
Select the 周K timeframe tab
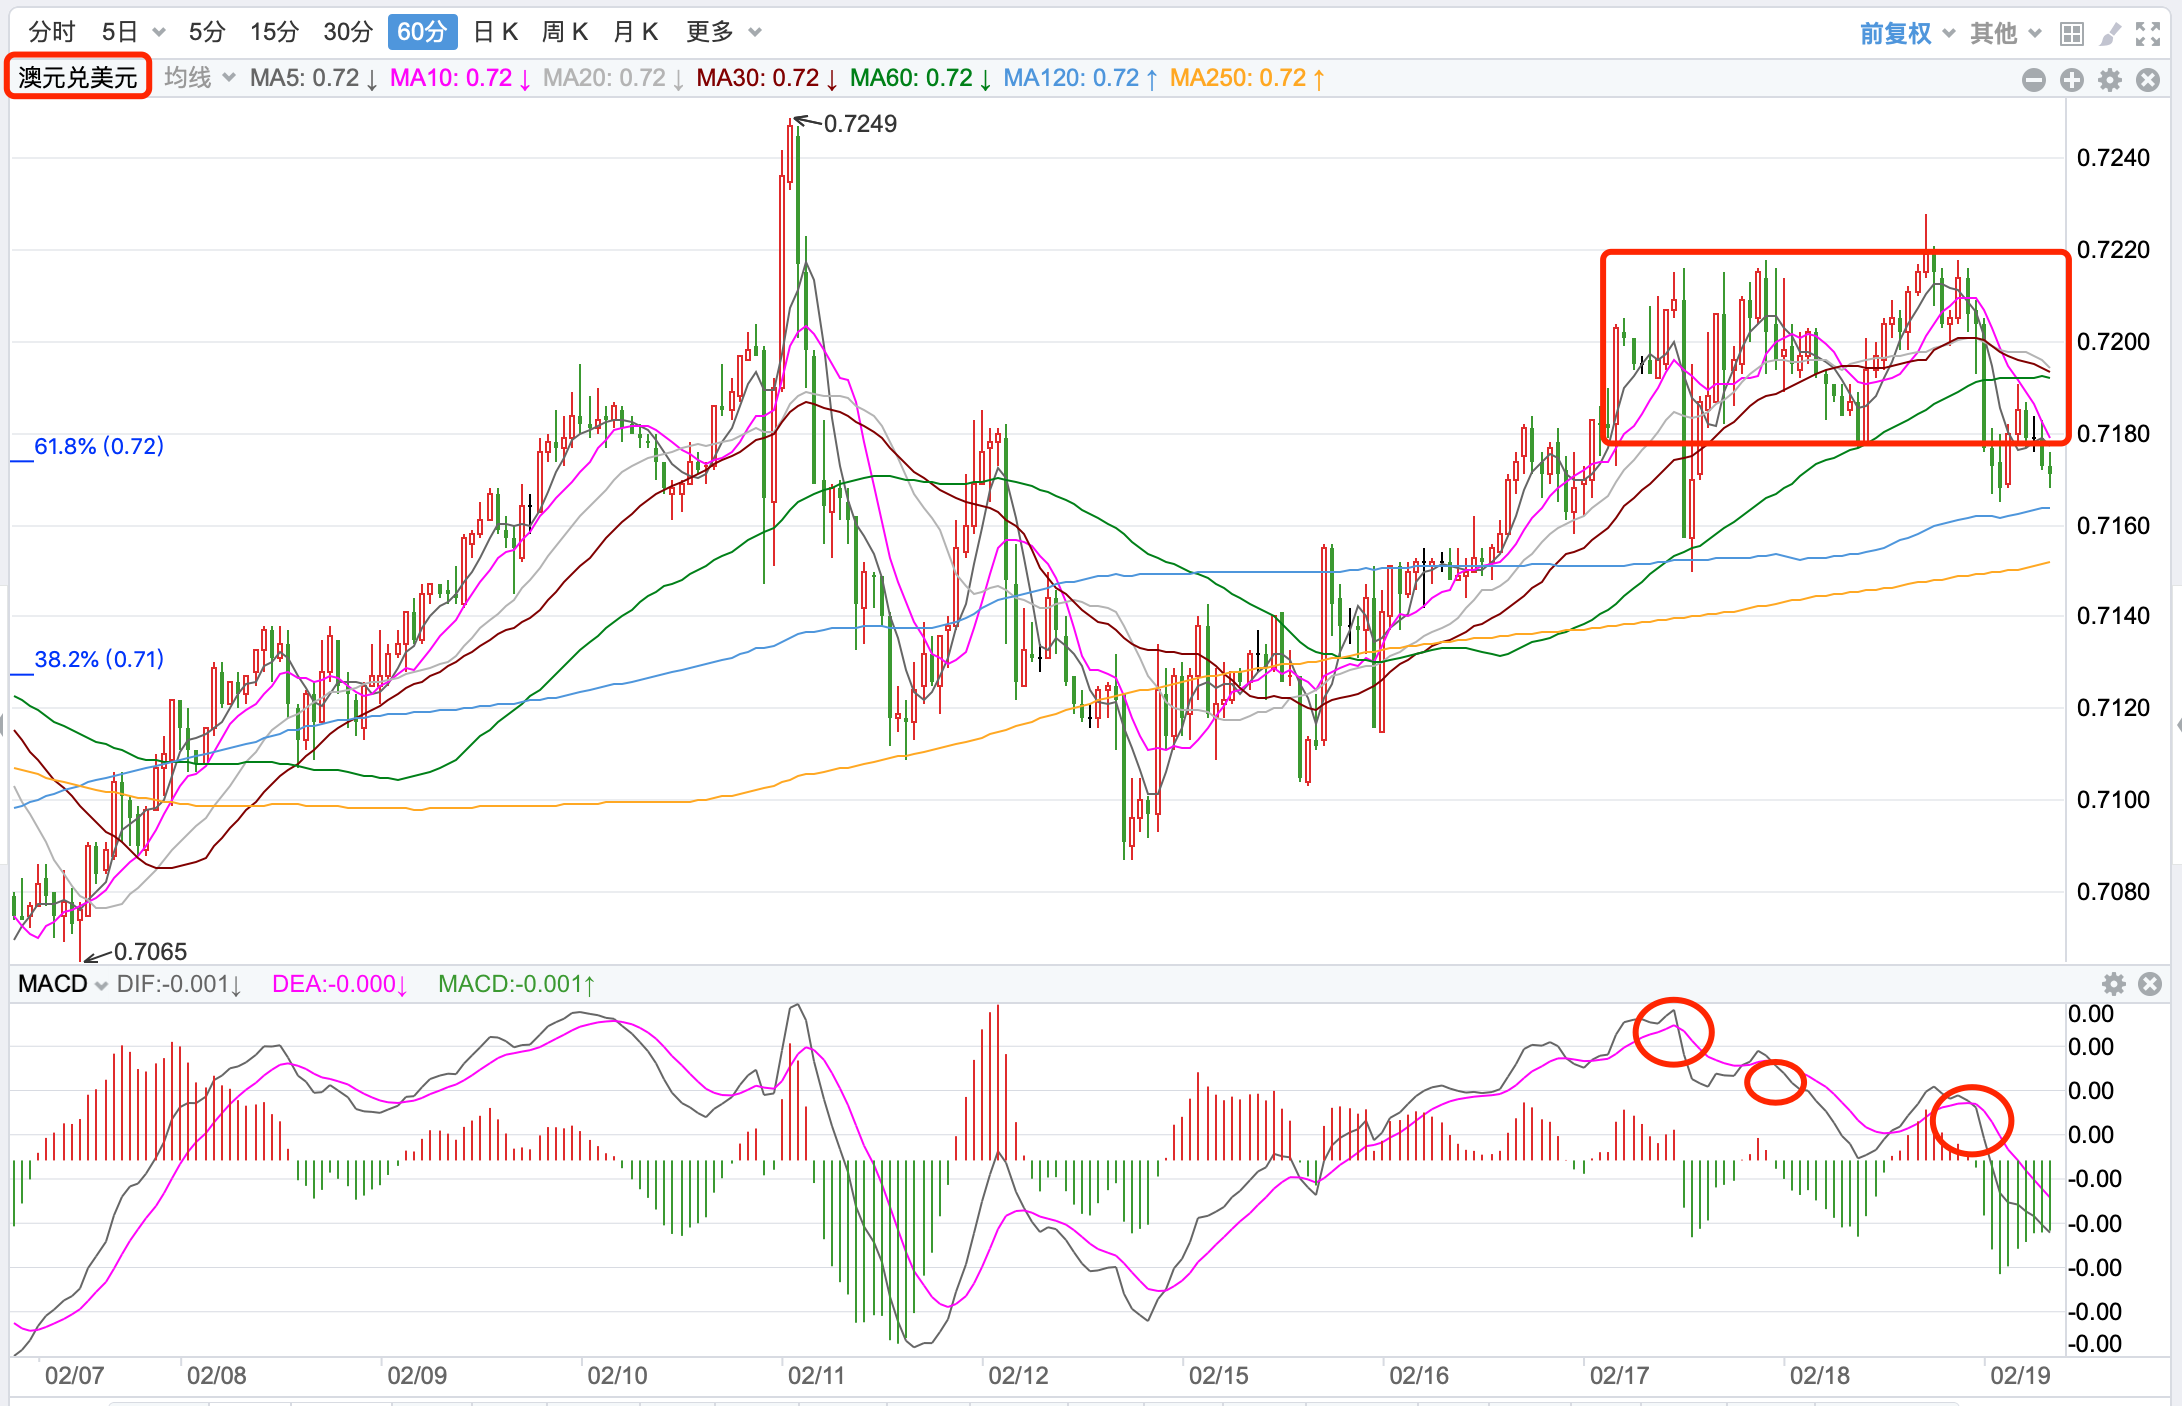tap(565, 32)
